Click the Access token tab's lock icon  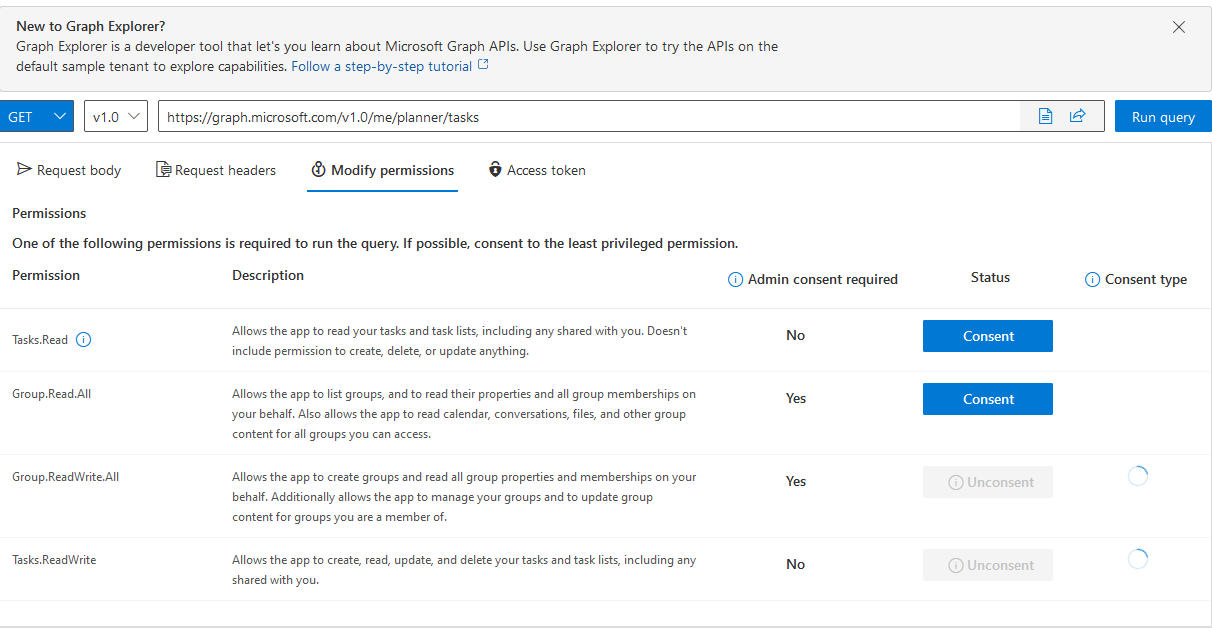[x=495, y=170]
